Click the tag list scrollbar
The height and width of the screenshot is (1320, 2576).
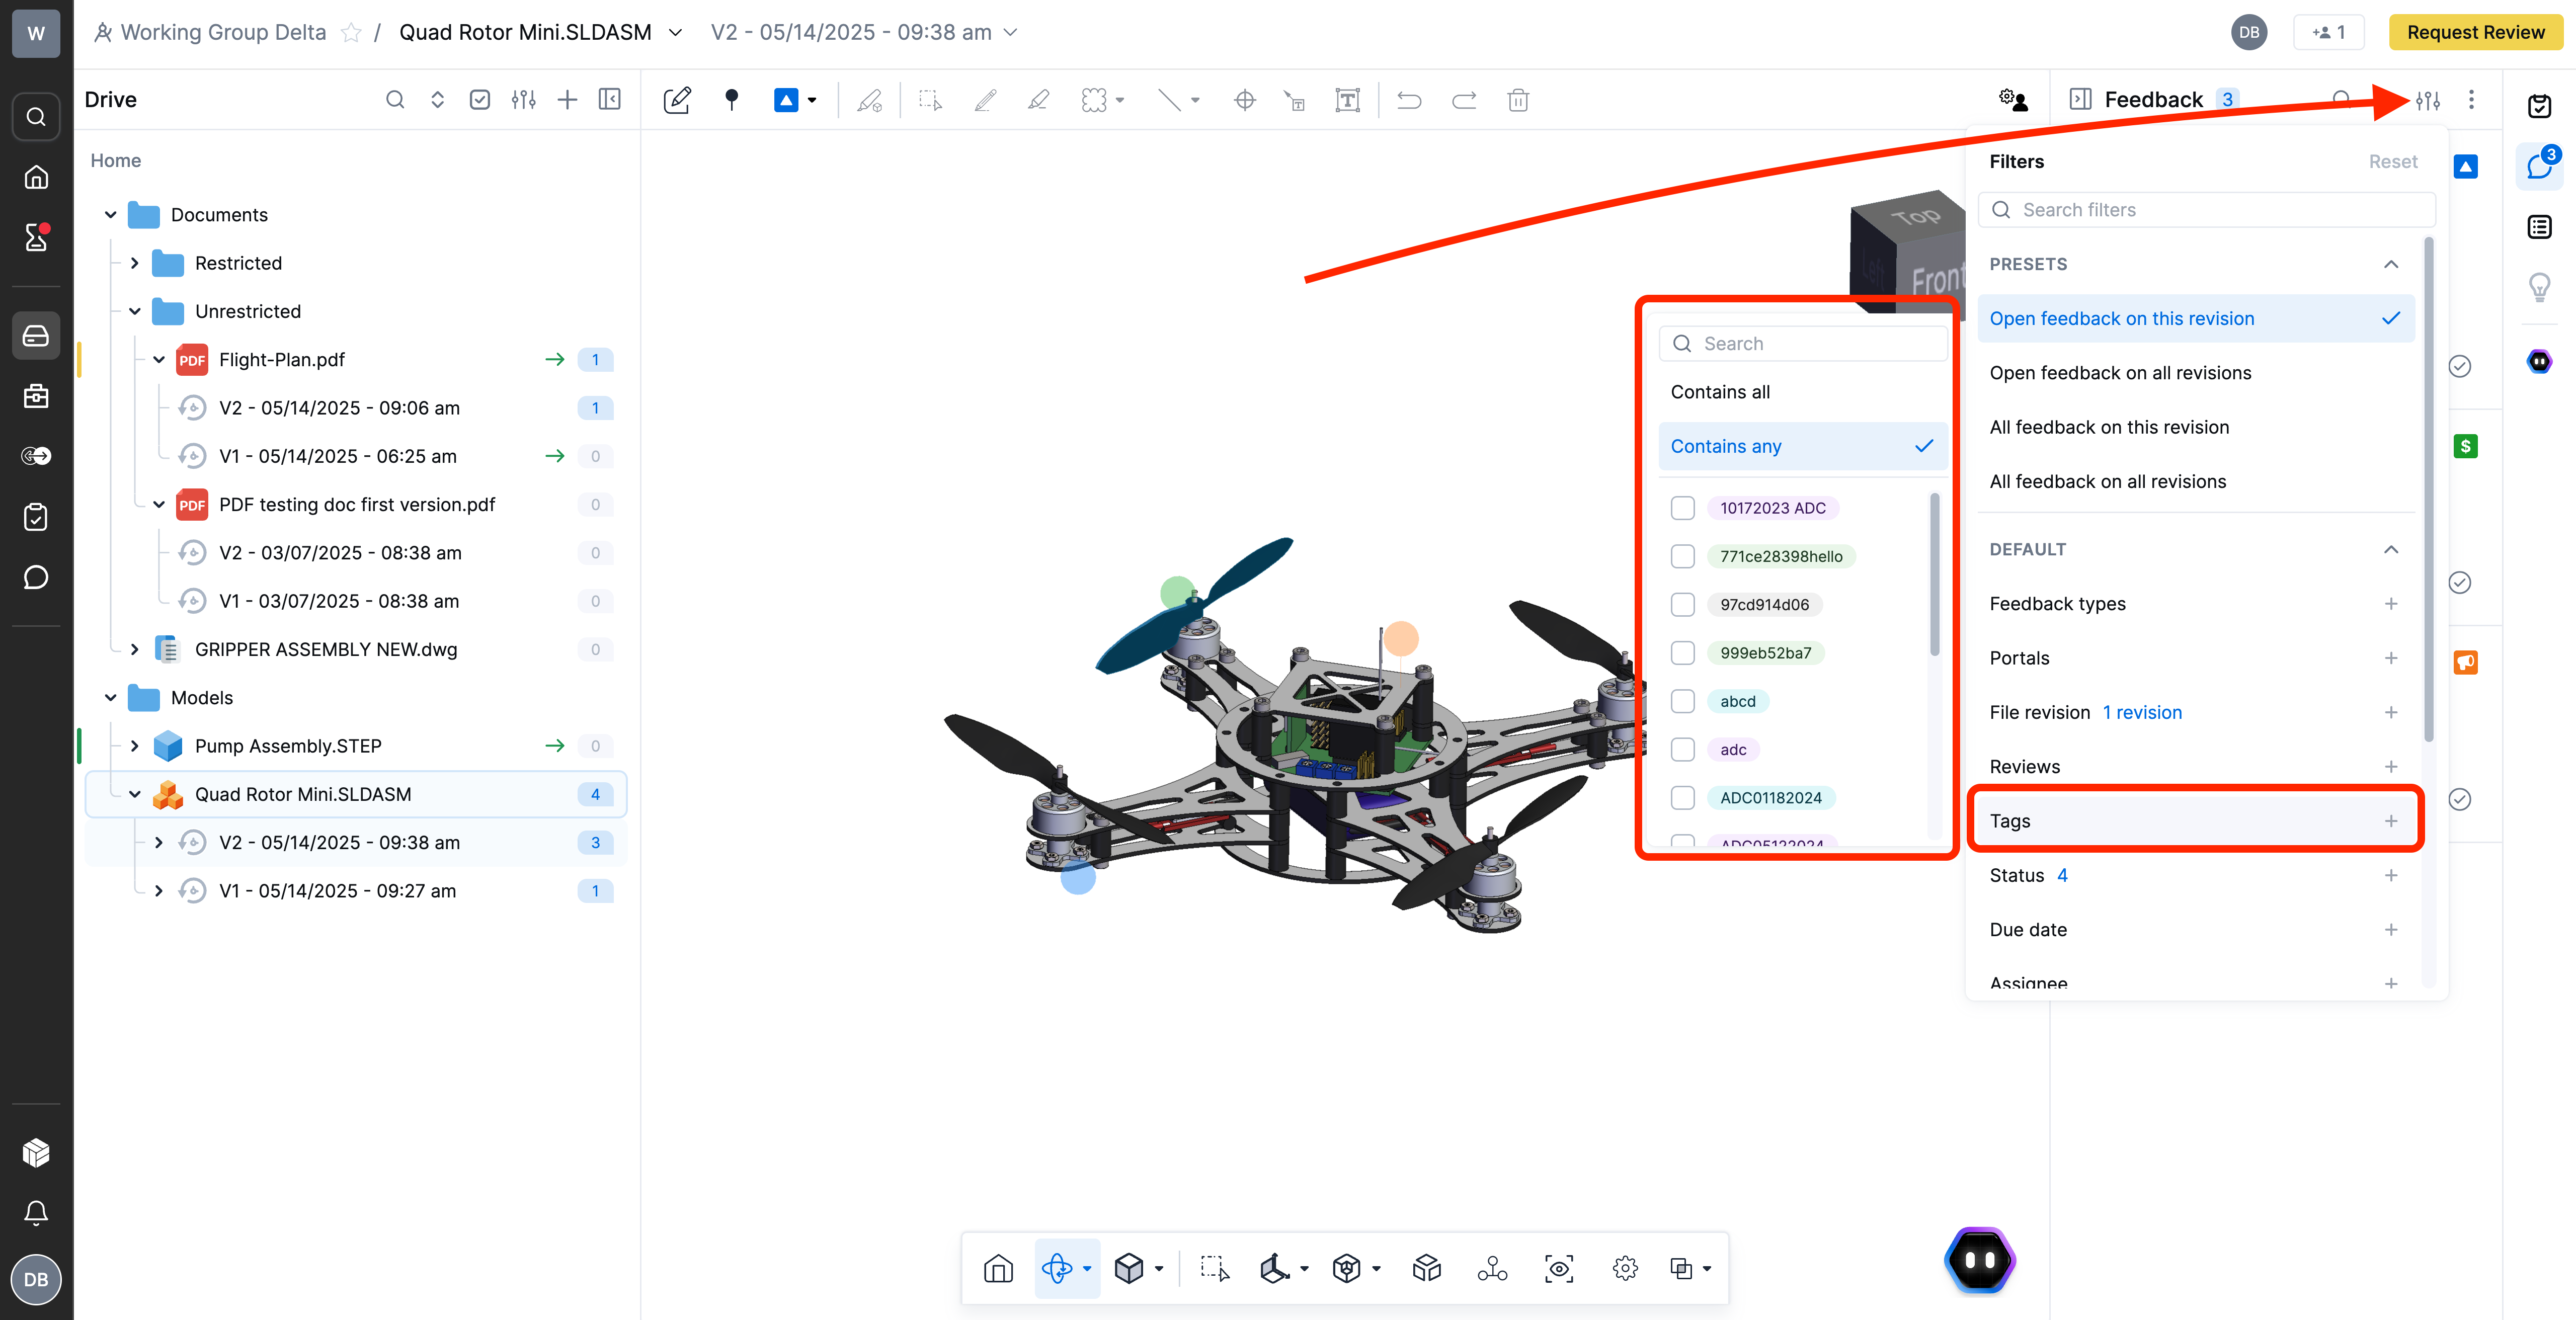coord(1934,575)
